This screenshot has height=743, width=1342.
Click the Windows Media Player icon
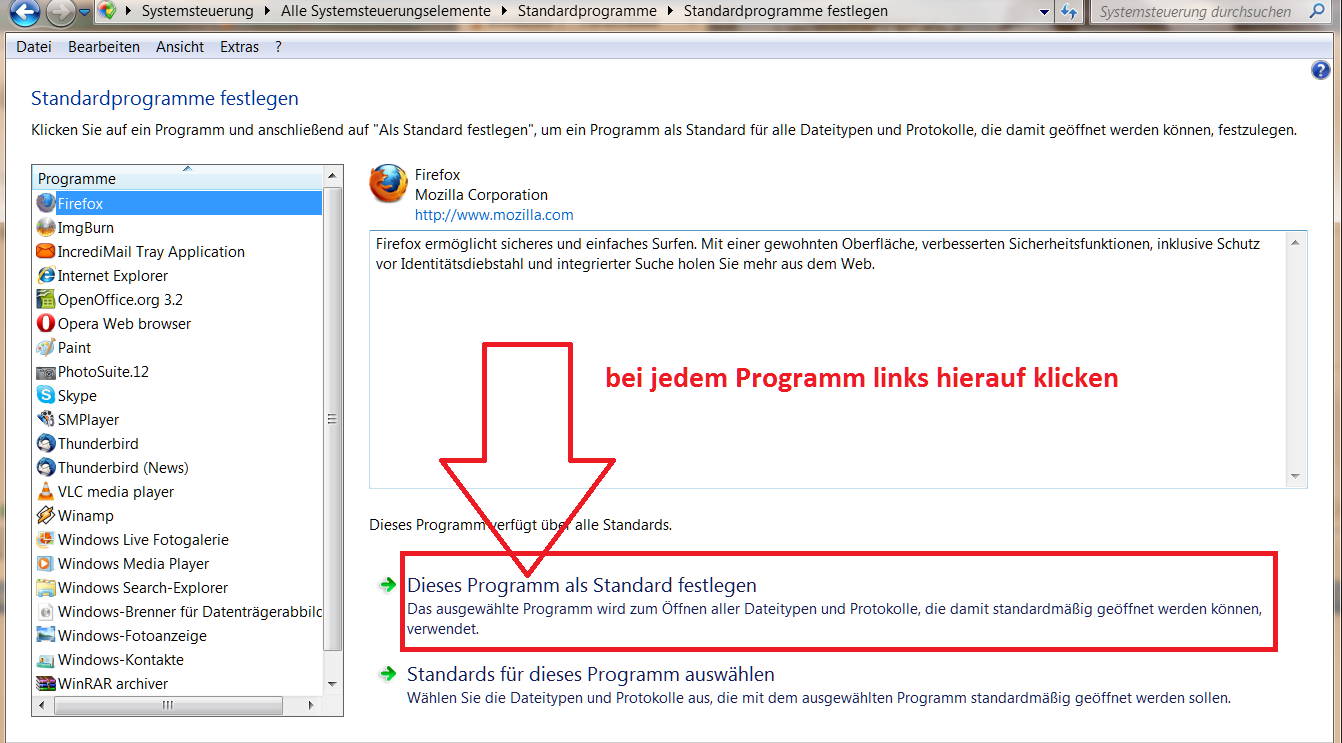tap(46, 563)
